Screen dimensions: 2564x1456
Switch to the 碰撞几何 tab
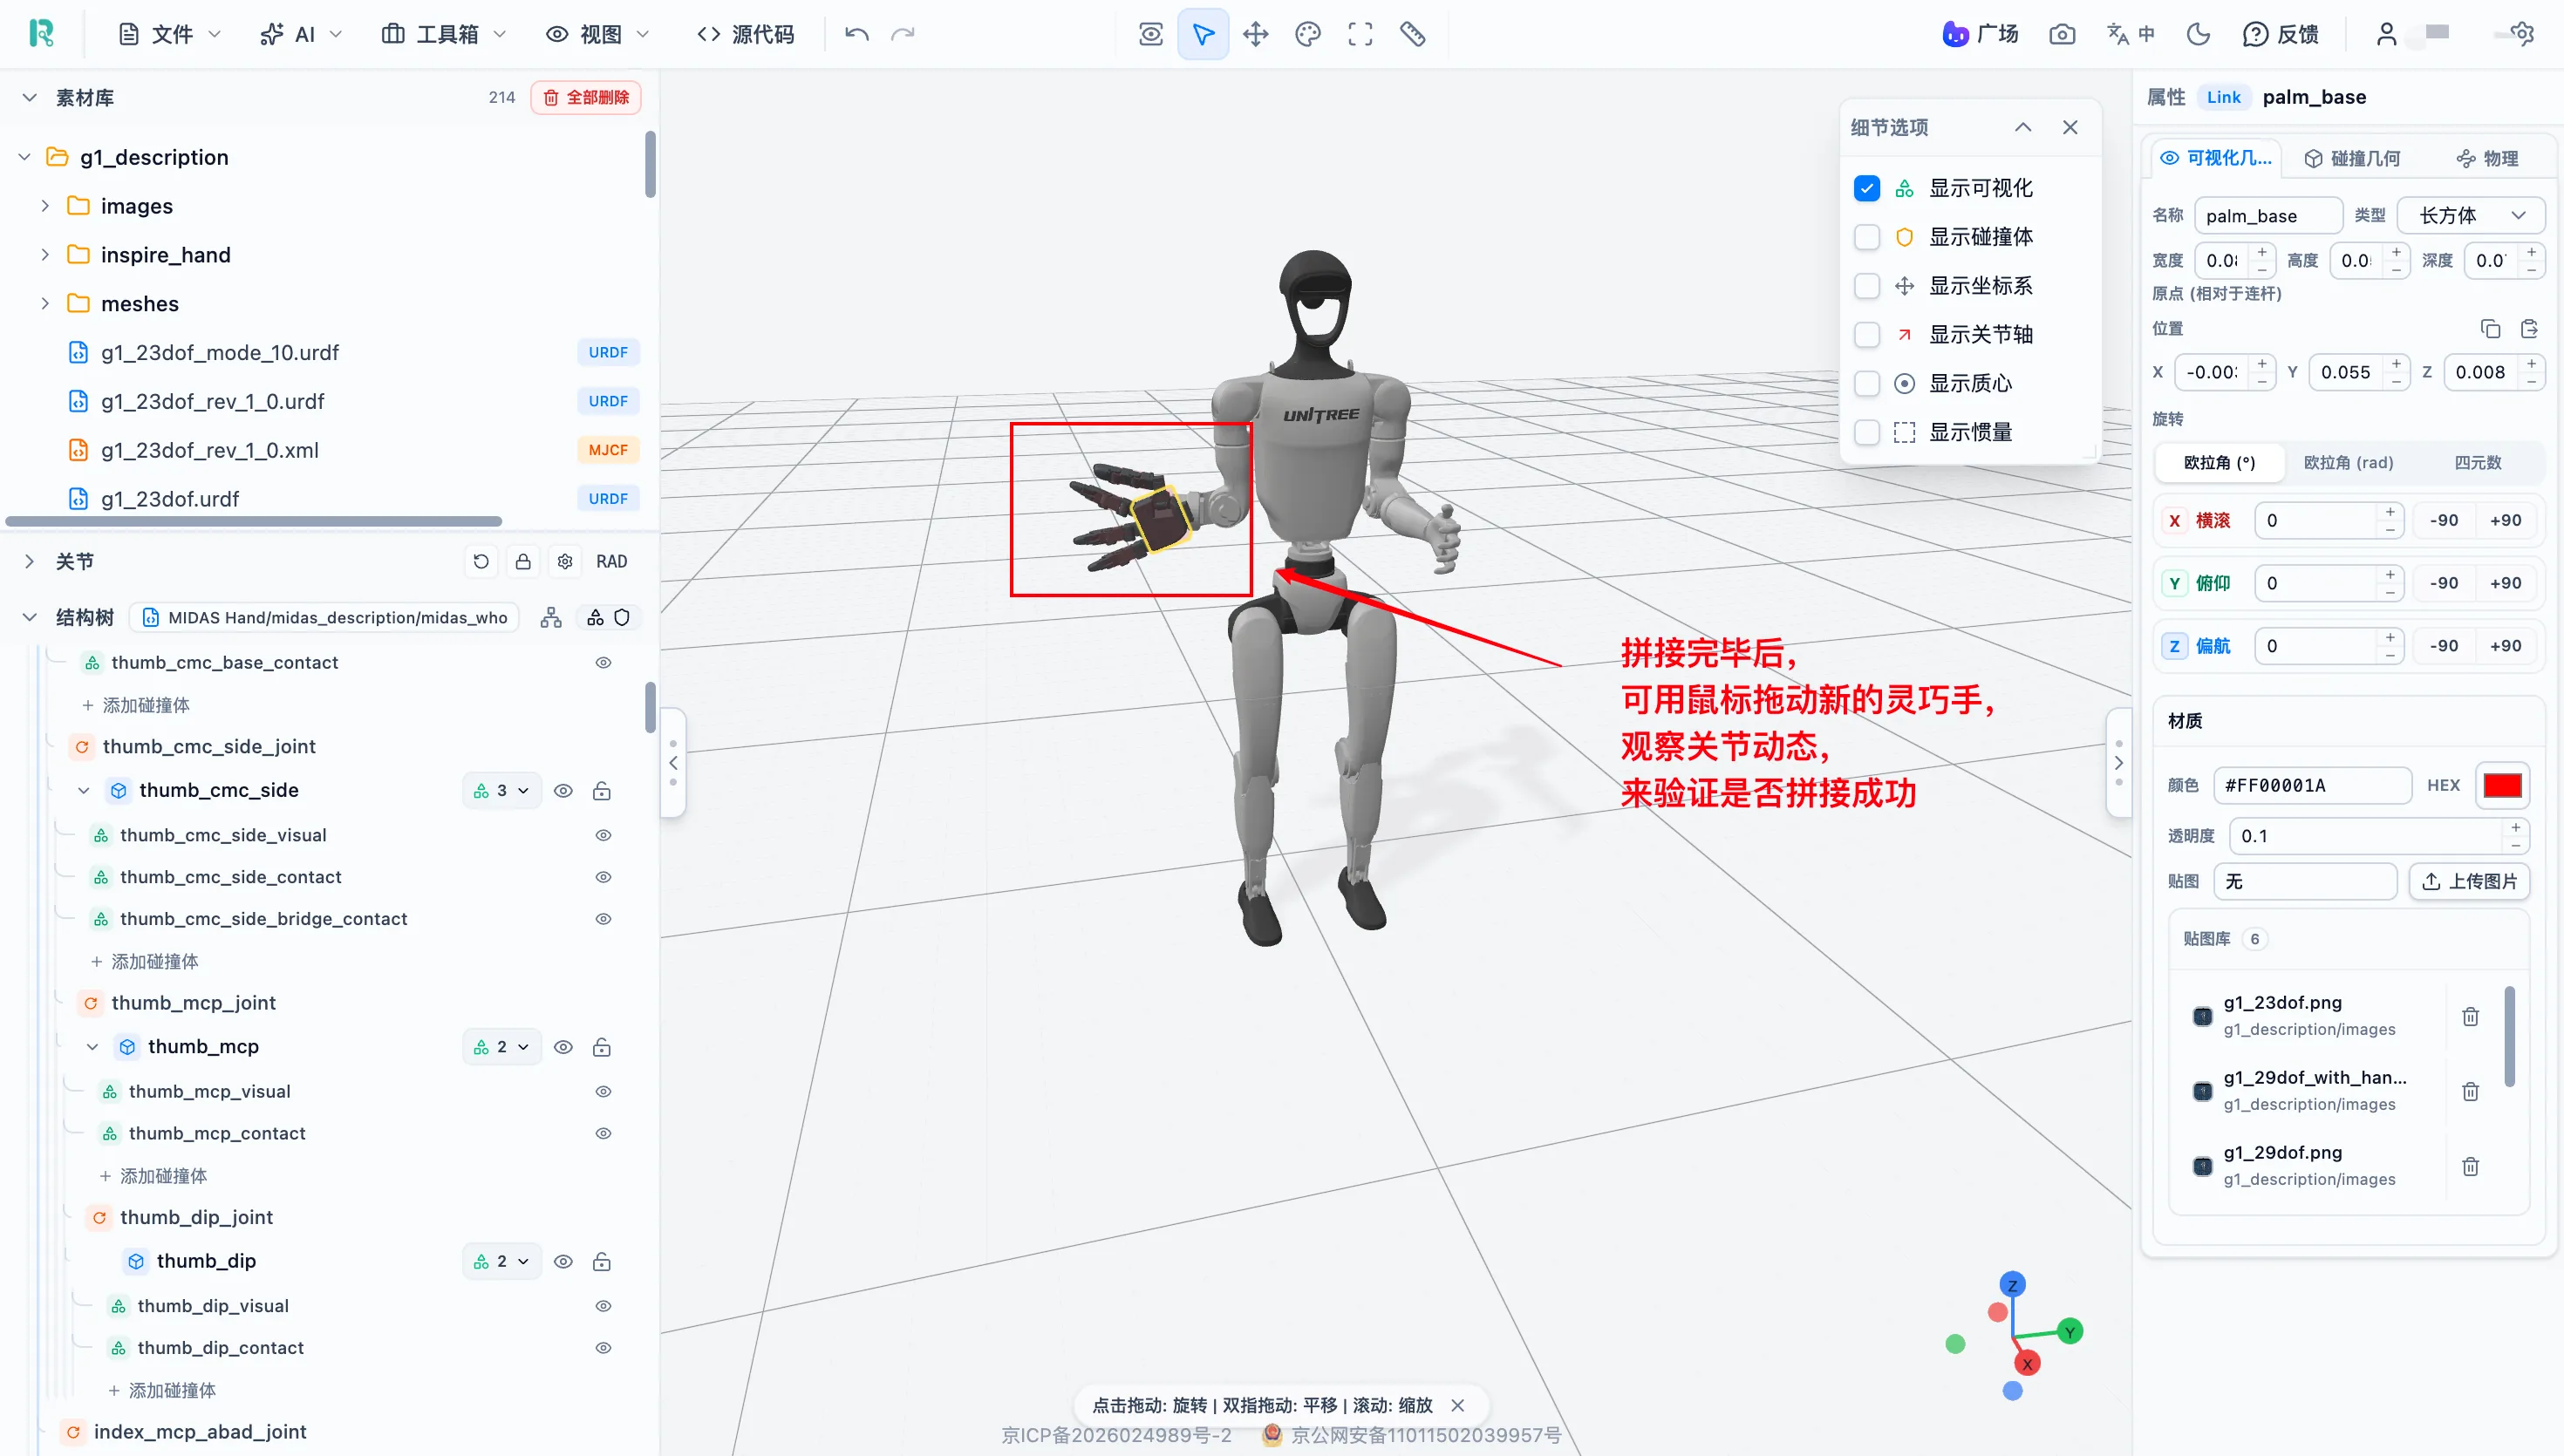(2351, 158)
